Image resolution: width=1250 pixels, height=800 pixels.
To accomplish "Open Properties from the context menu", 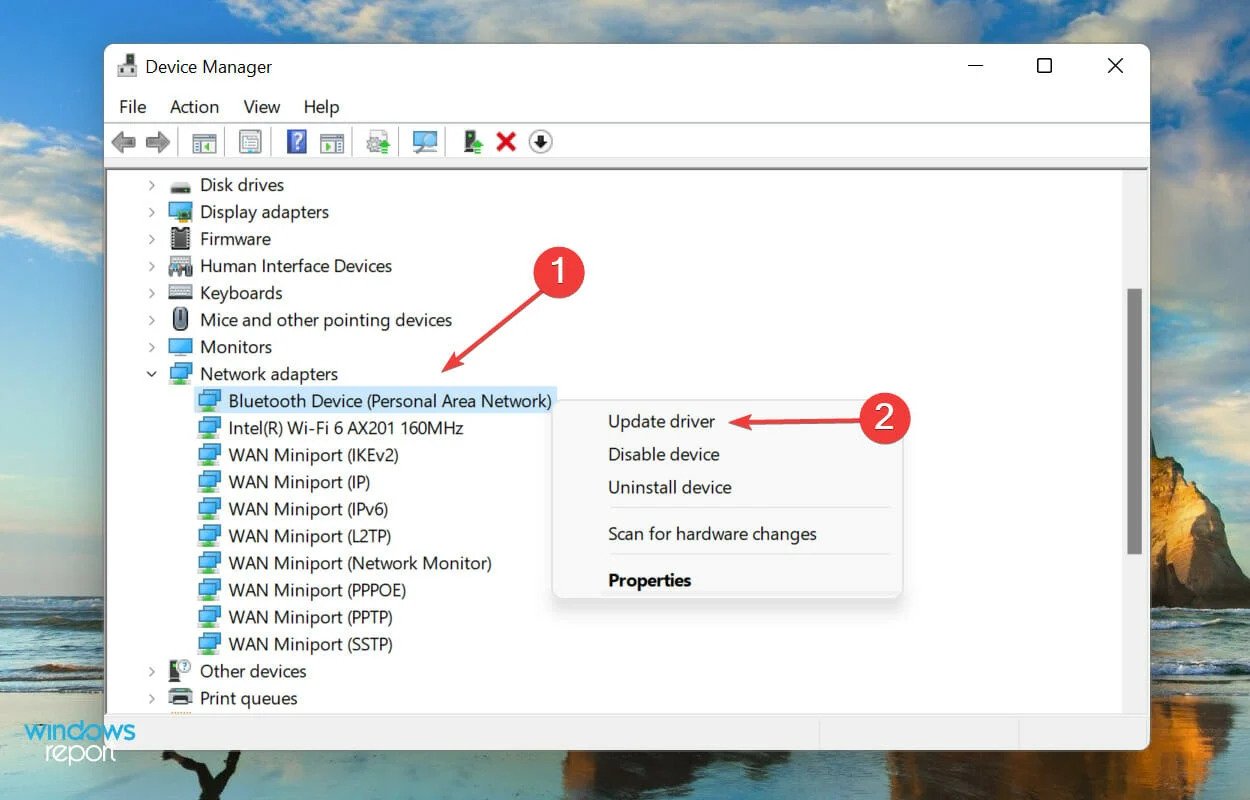I will coord(650,580).
